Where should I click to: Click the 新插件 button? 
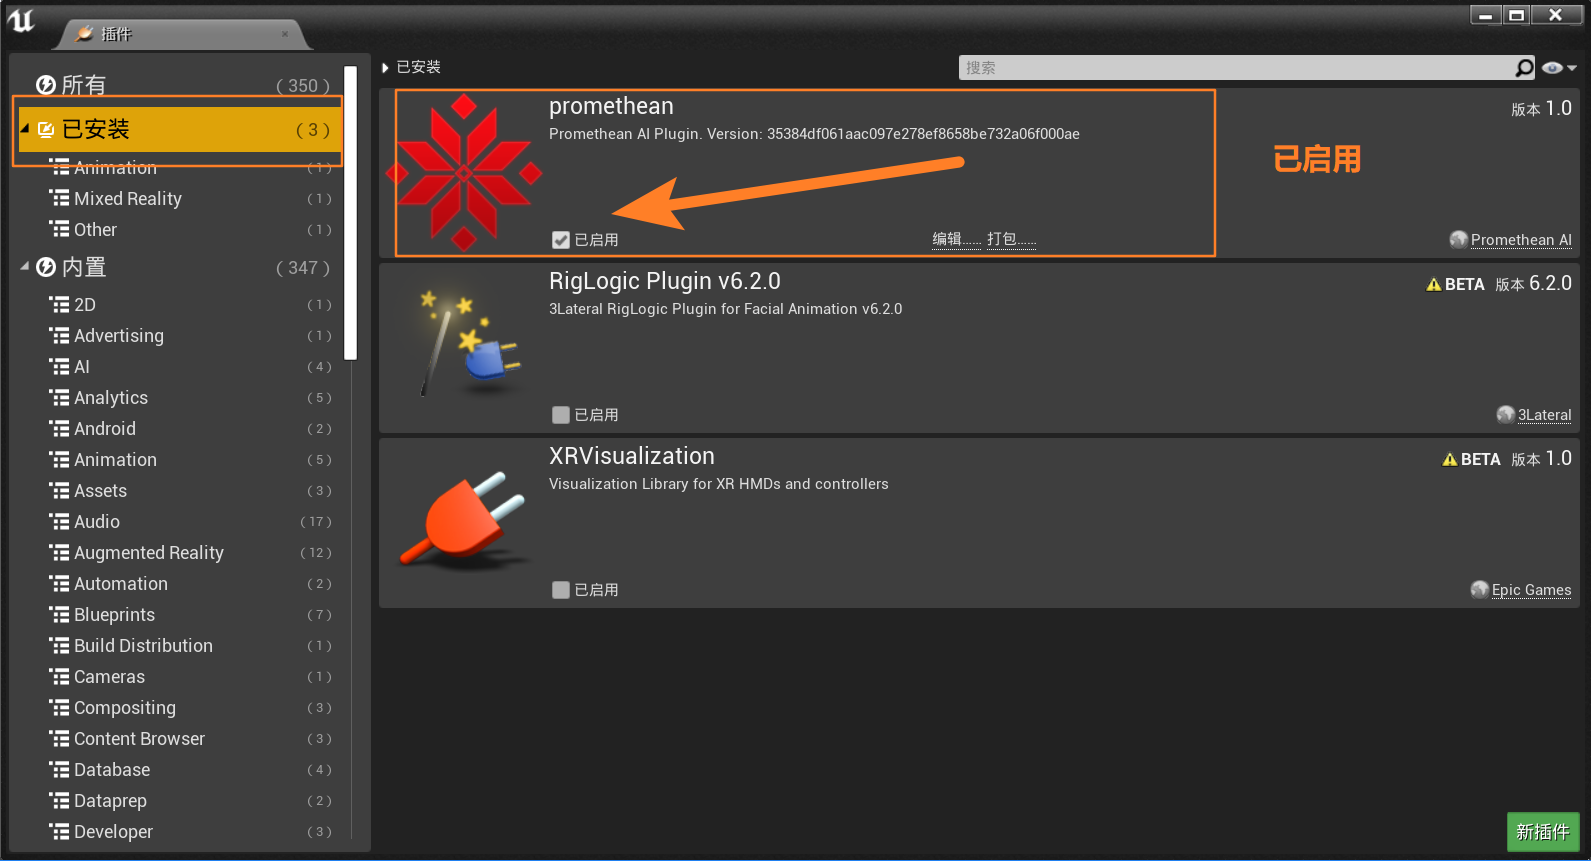[x=1543, y=832]
